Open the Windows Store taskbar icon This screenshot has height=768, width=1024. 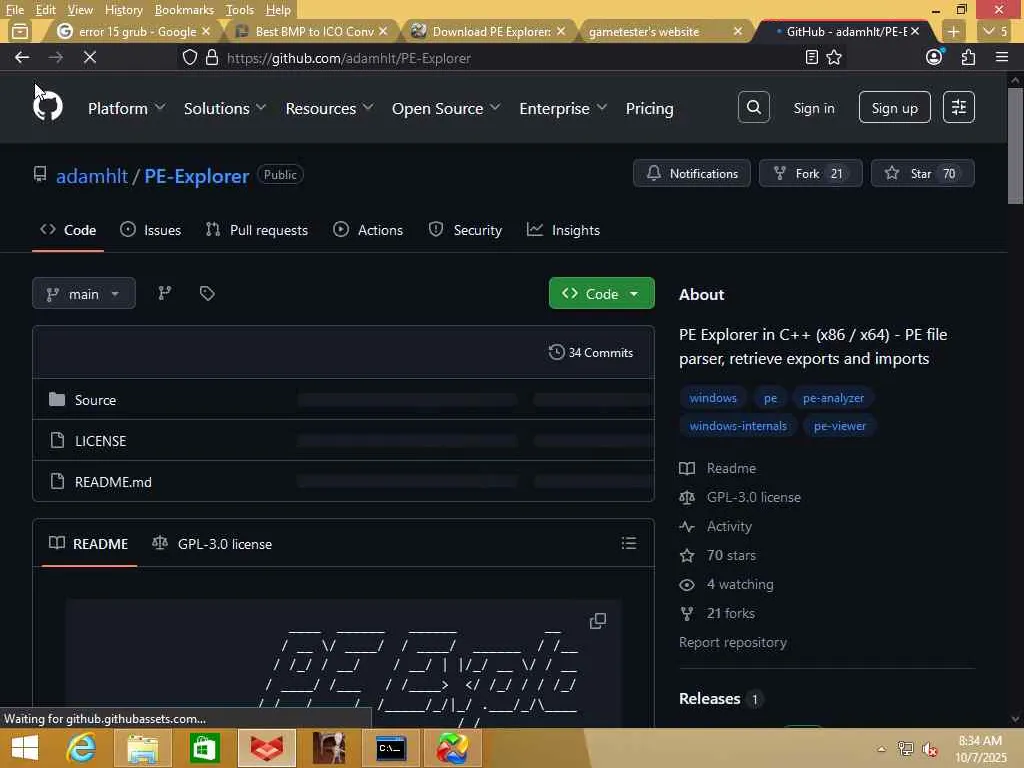(204, 748)
